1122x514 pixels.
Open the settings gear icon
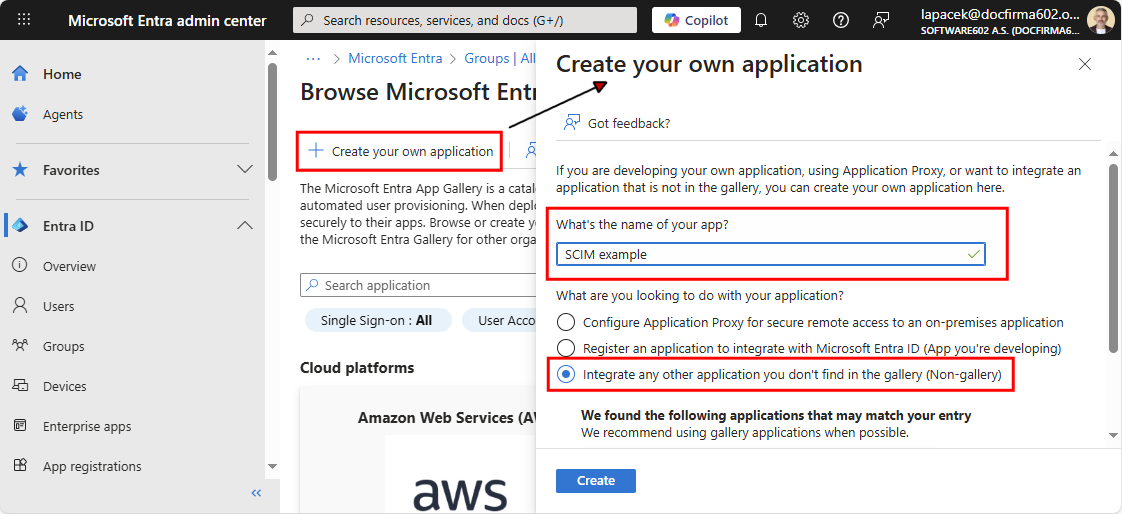(x=801, y=20)
